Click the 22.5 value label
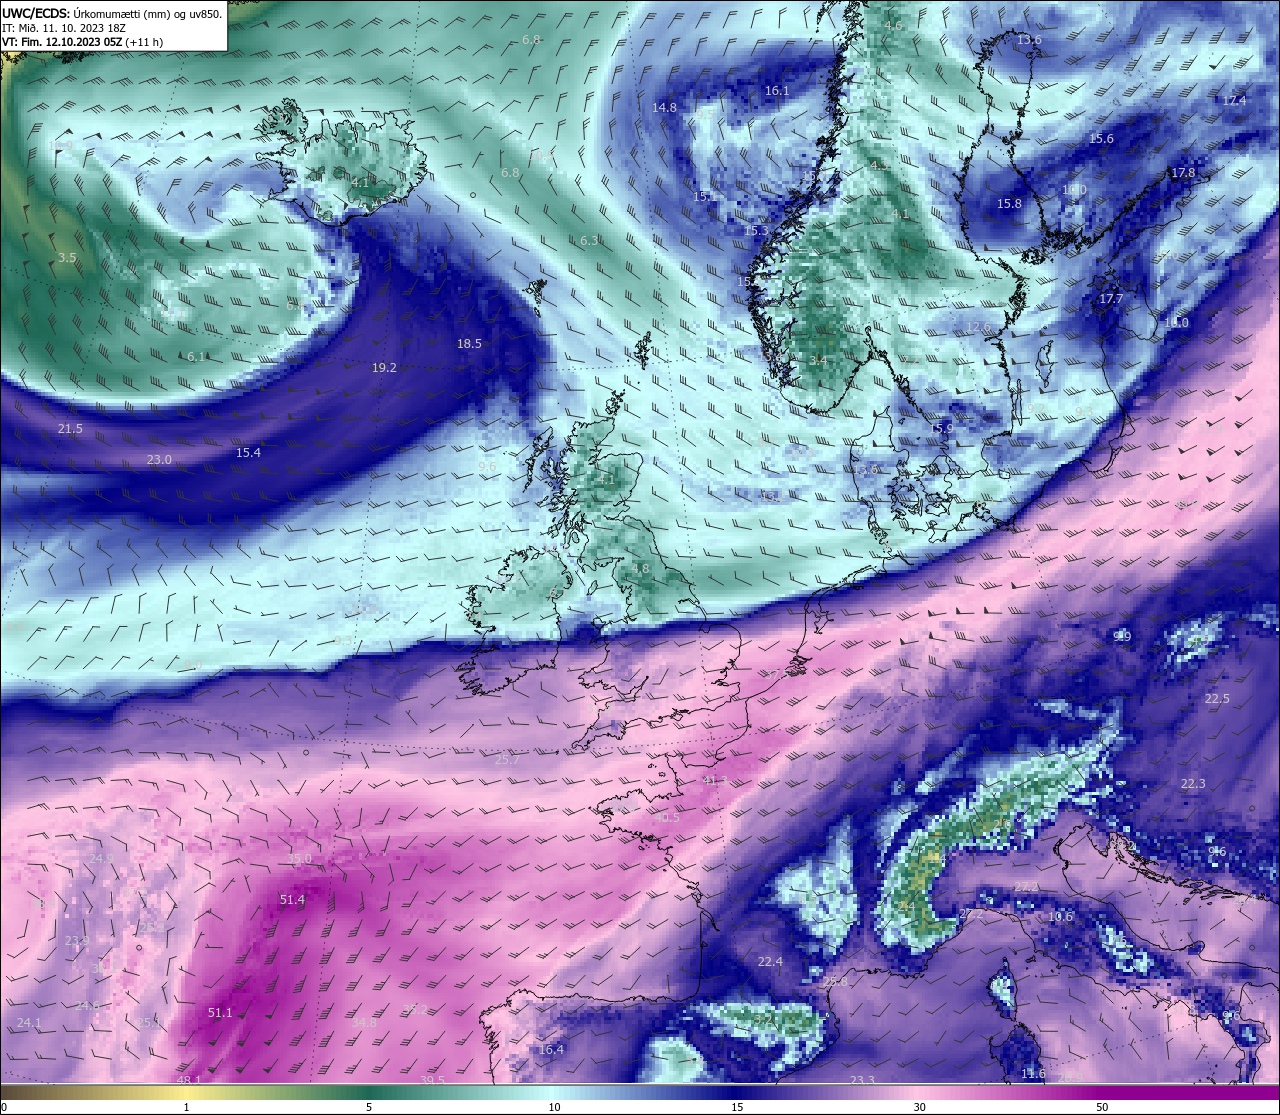Viewport: 1280px width, 1115px height. tap(1217, 699)
